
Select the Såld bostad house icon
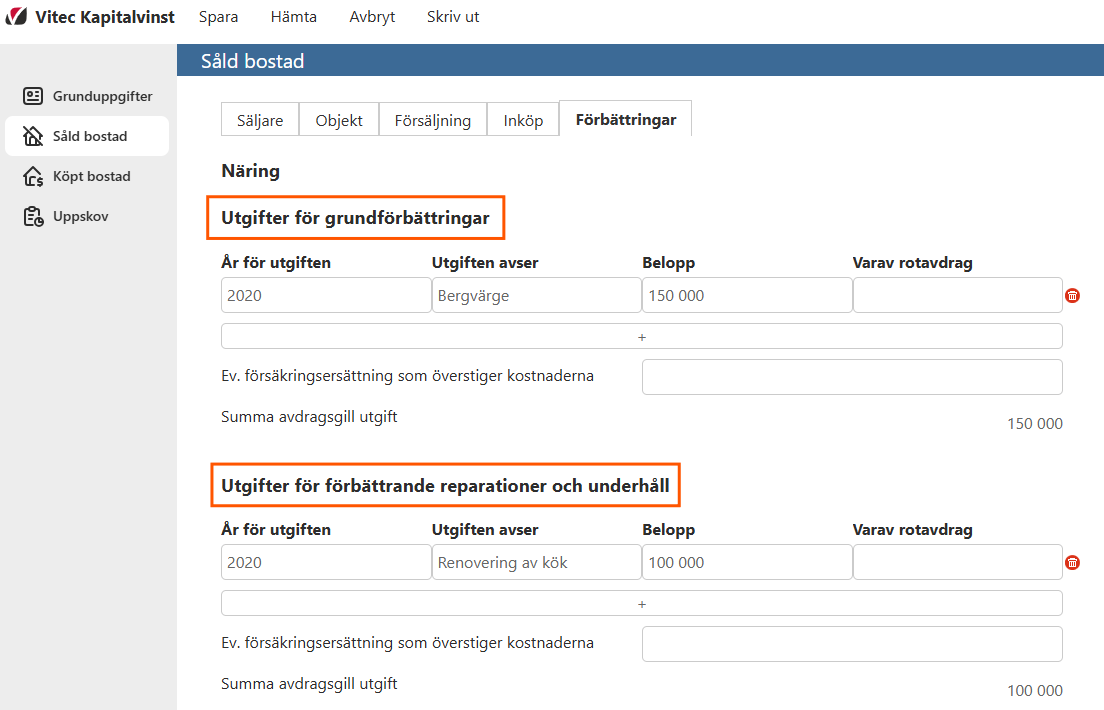point(31,136)
